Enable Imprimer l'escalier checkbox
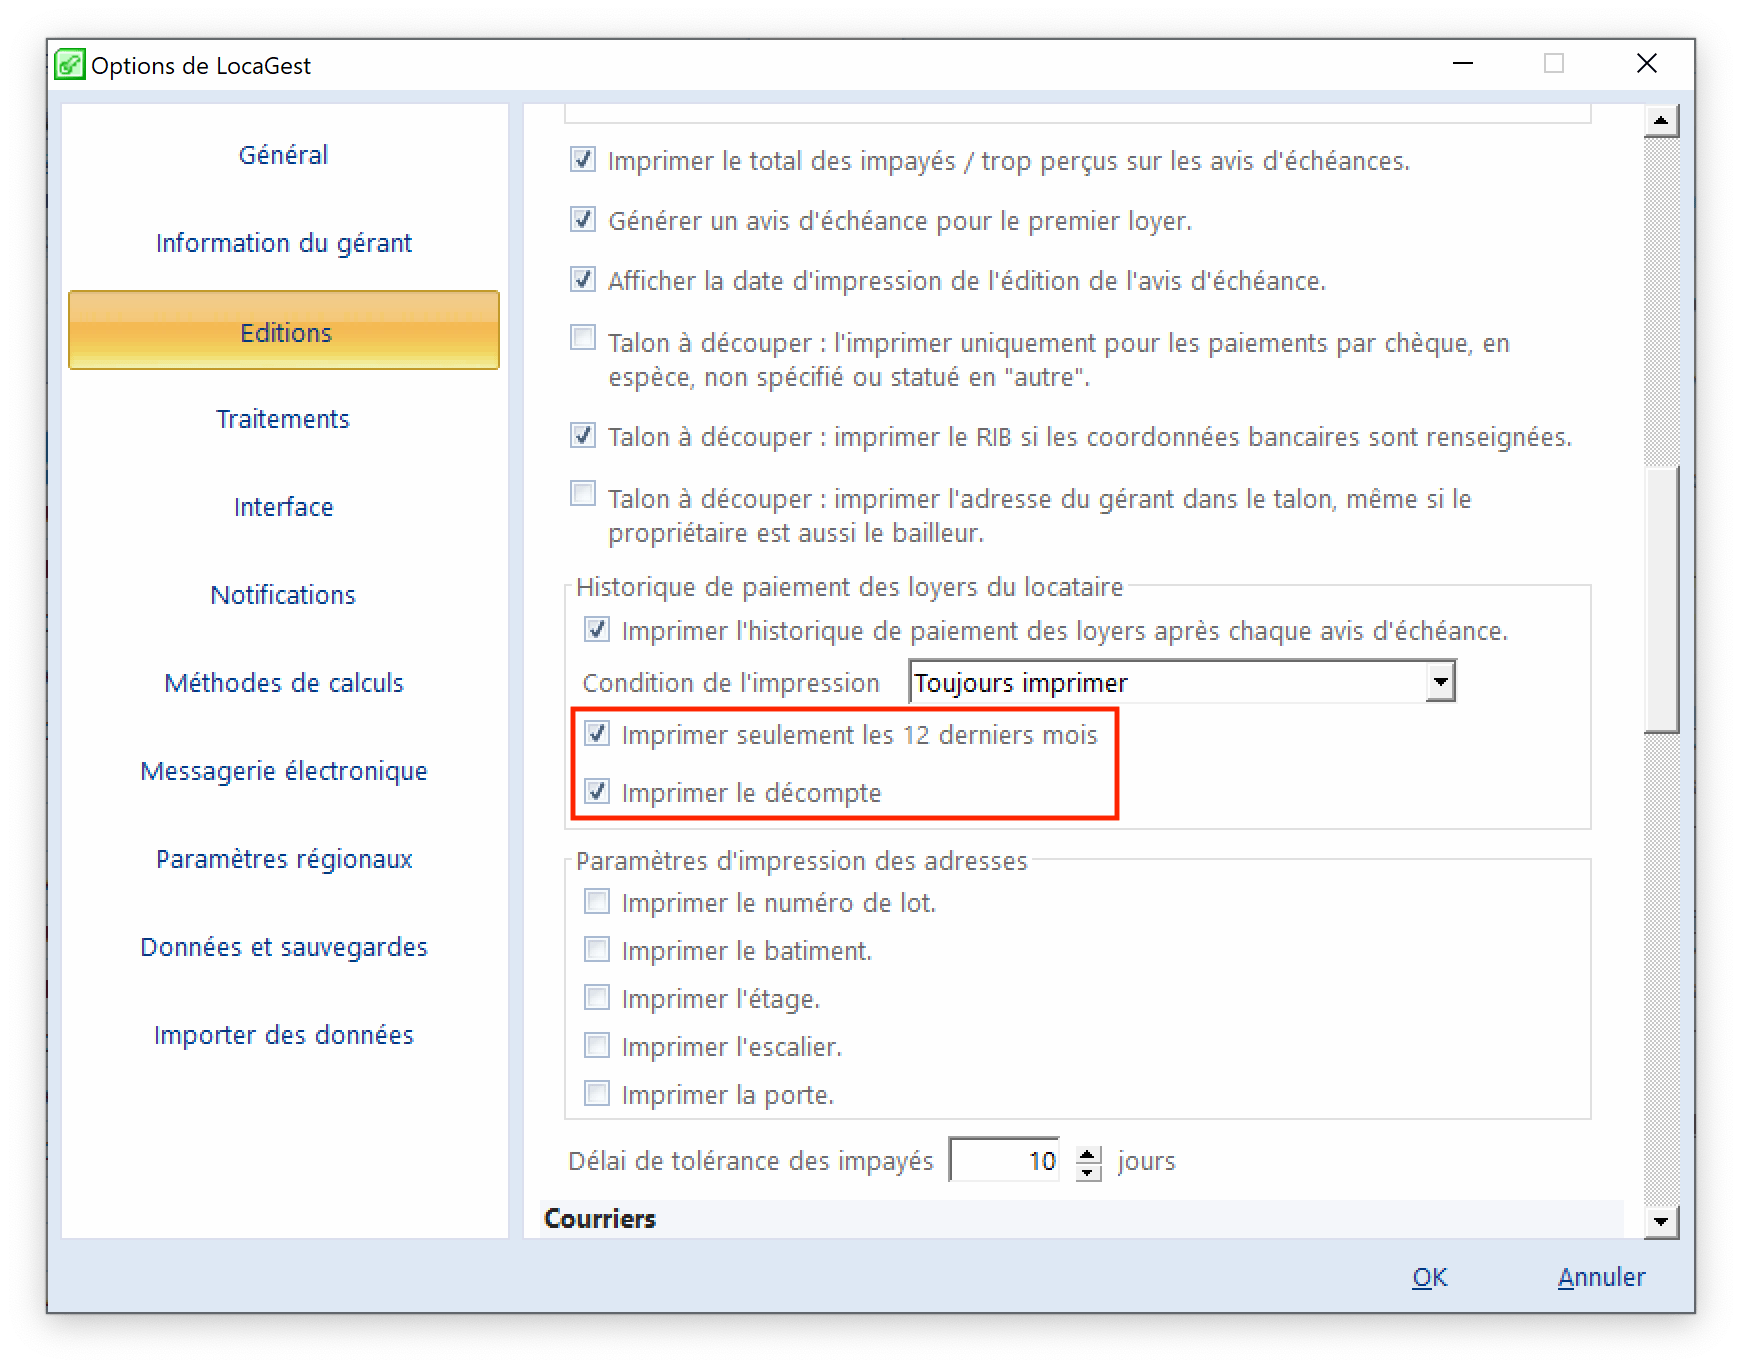 coord(597,1045)
